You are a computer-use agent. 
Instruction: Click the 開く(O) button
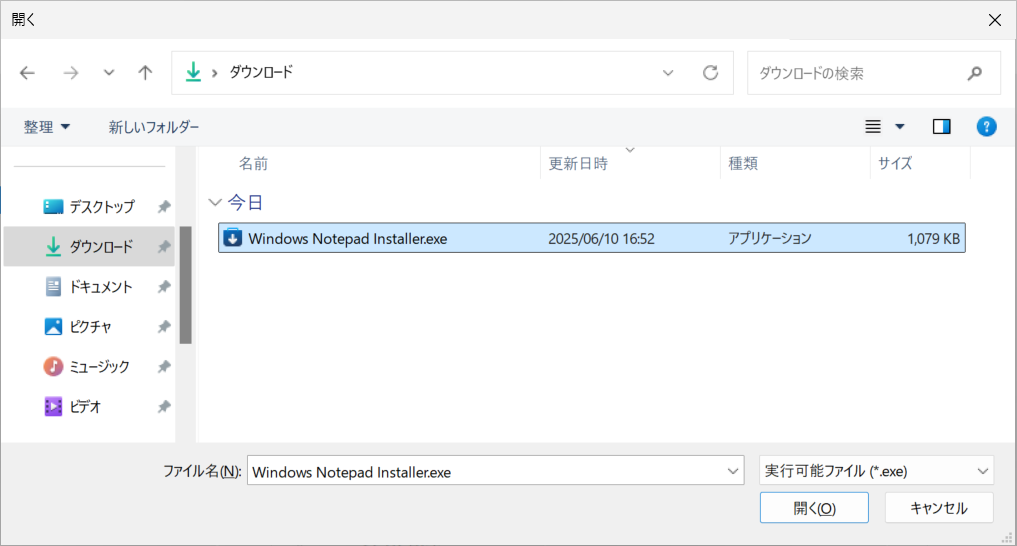814,508
